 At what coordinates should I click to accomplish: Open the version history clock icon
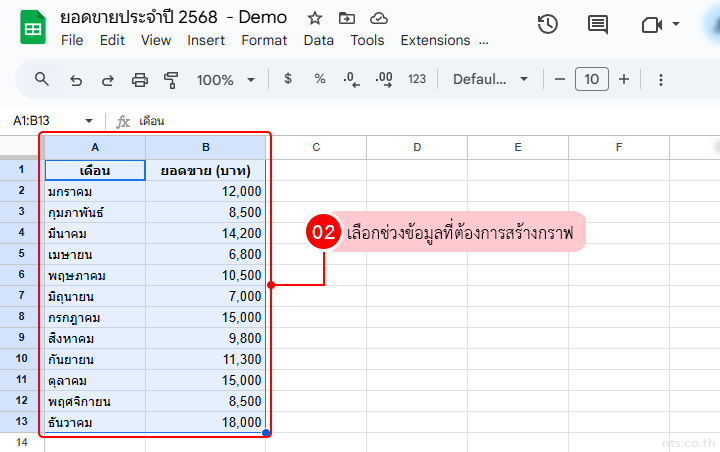(547, 25)
